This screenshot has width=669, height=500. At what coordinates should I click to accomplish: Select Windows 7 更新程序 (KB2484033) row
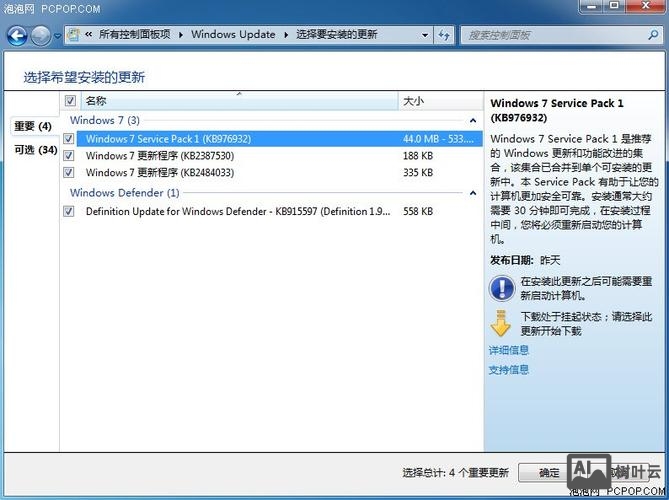coord(279,173)
